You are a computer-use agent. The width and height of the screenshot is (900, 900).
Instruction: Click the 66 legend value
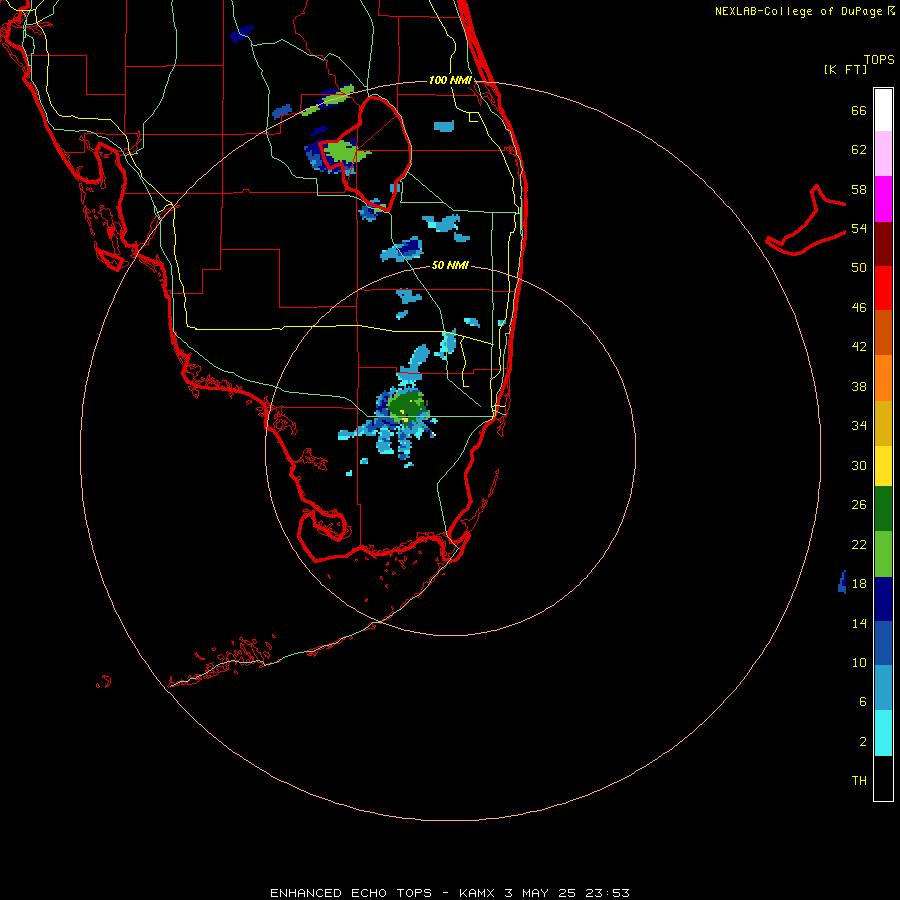point(859,110)
